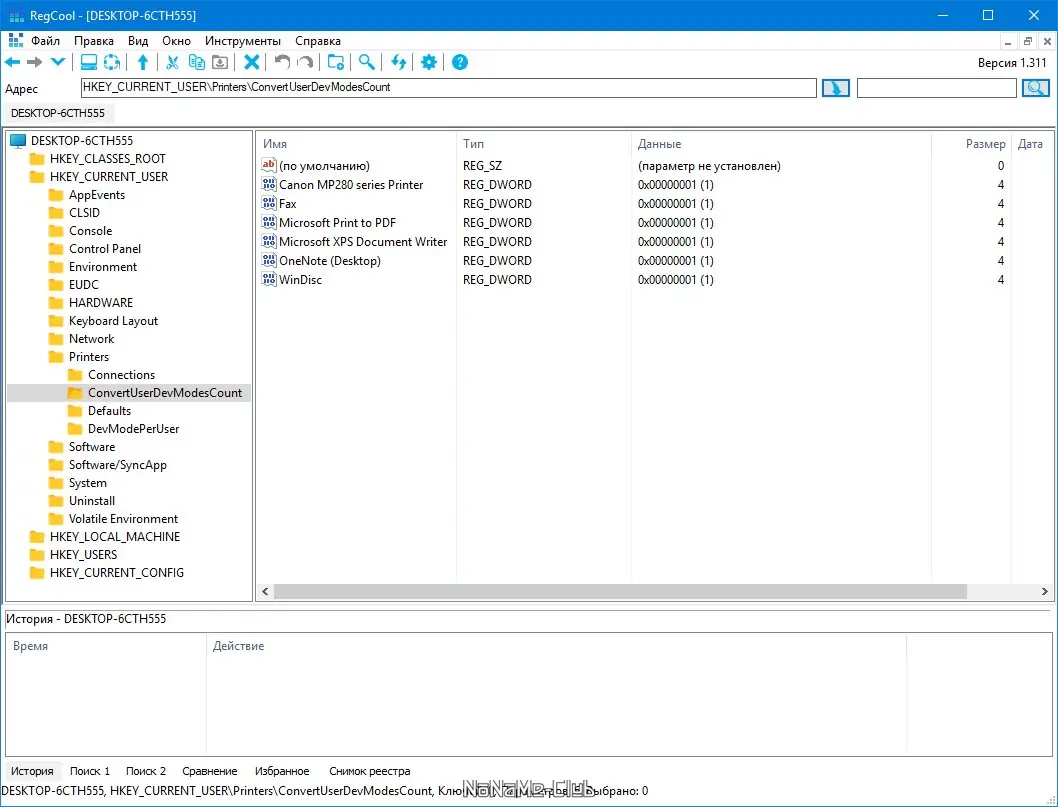This screenshot has height=807, width=1058.
Task: Select the Canon MP280 series Printer value
Action: pyautogui.click(x=351, y=184)
